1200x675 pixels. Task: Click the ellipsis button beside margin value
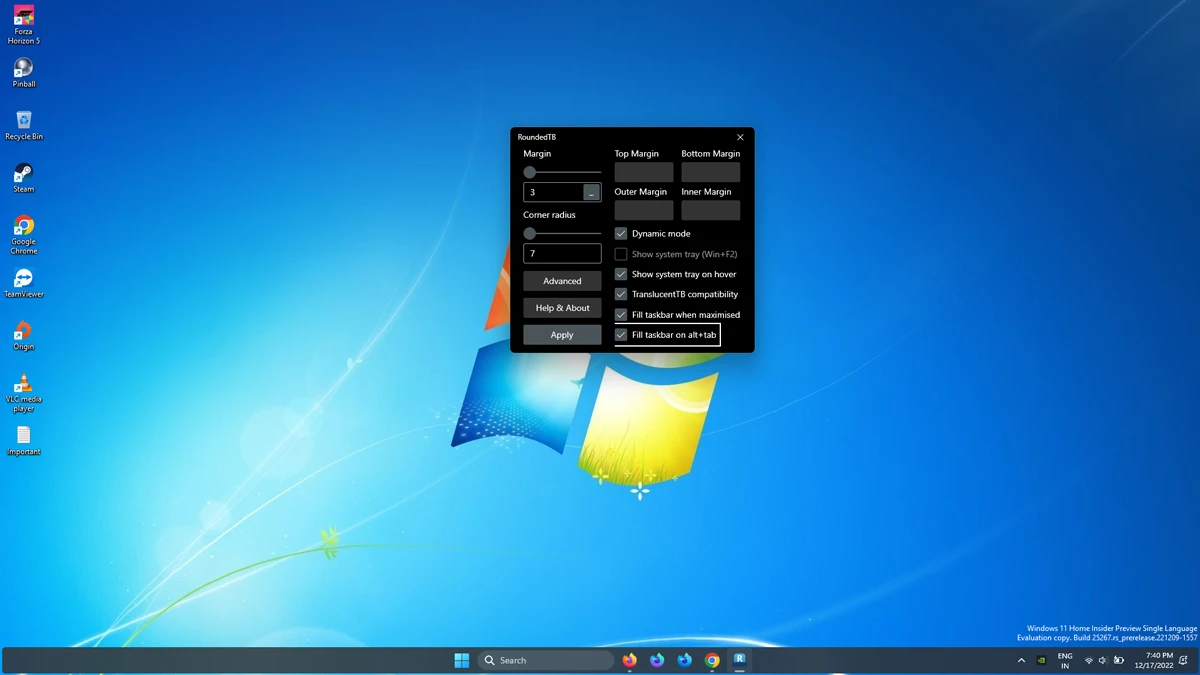(x=591, y=192)
